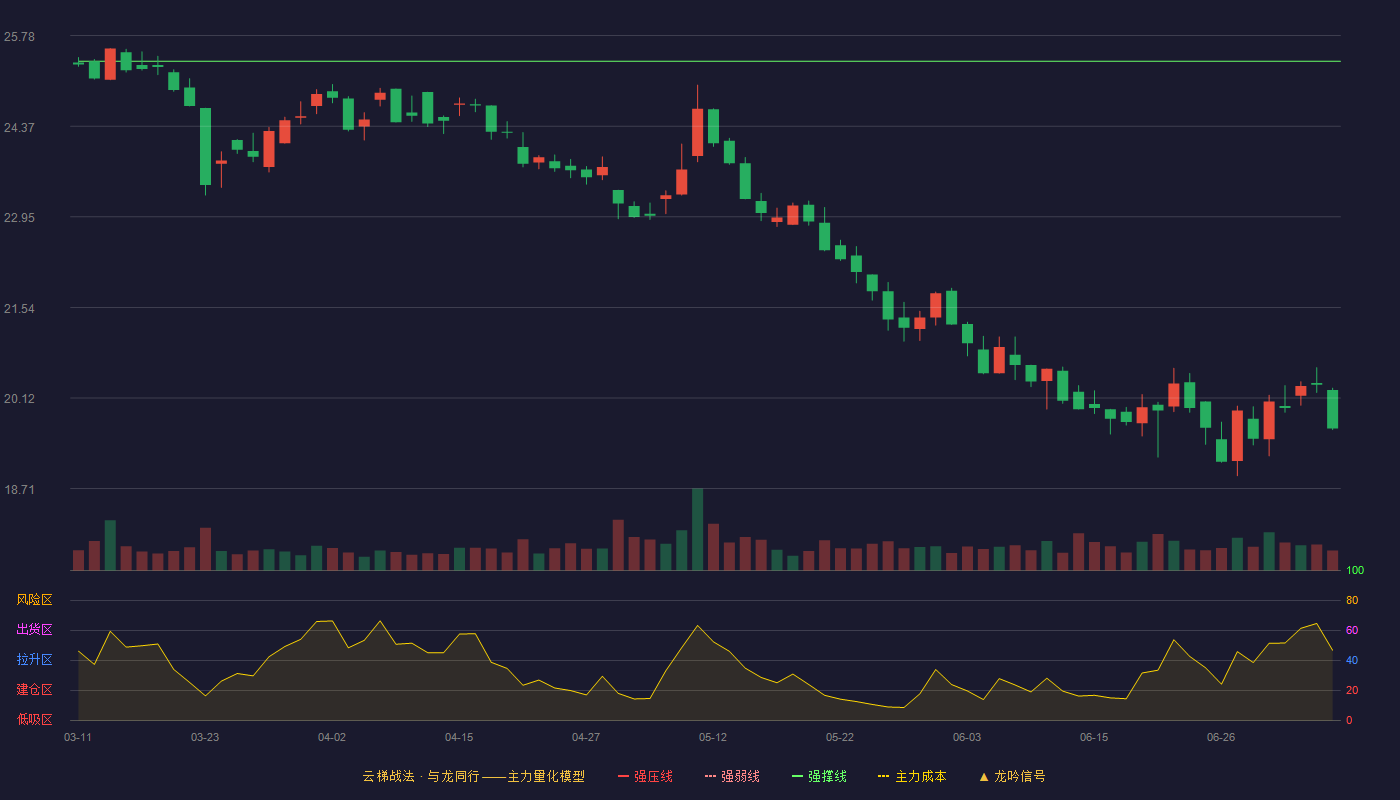The height and width of the screenshot is (800, 1400).
Task: Click the 03-23 date label
Action: click(205, 737)
